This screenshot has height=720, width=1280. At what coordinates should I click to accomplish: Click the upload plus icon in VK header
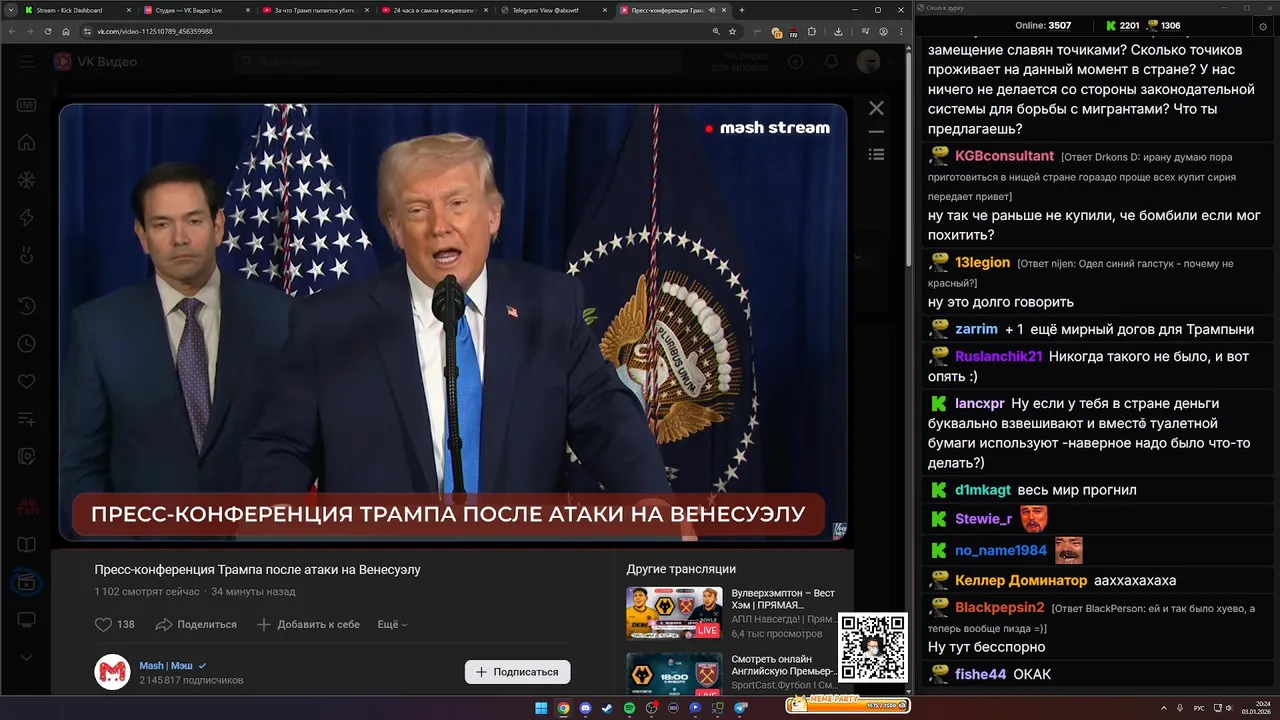796,62
